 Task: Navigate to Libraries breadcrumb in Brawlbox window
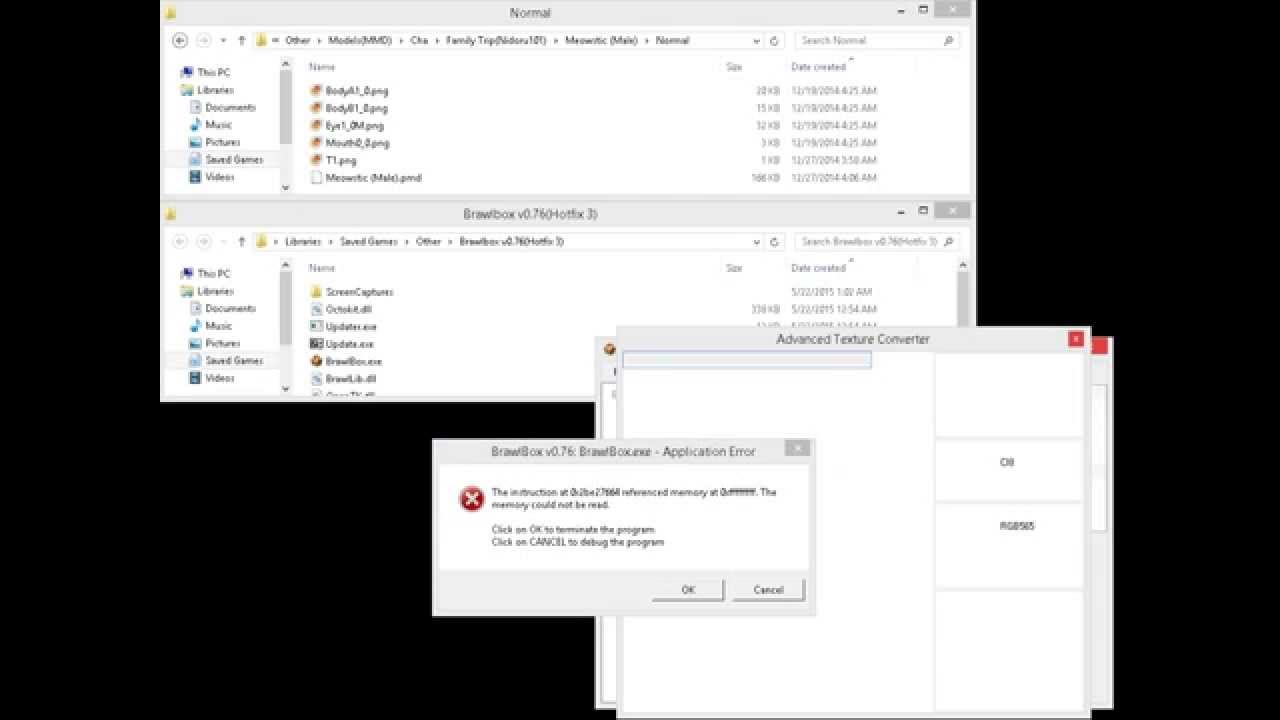pos(303,242)
